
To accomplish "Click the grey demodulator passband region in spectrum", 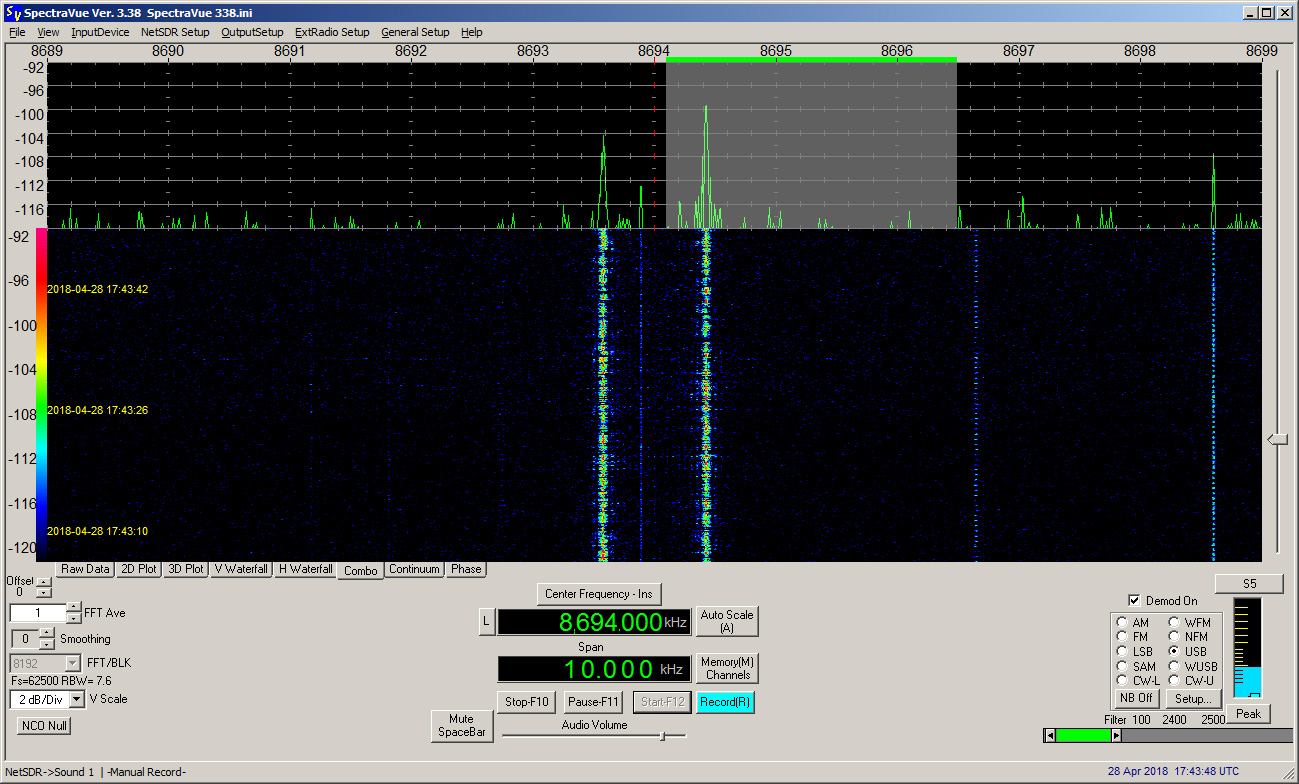I will click(811, 145).
